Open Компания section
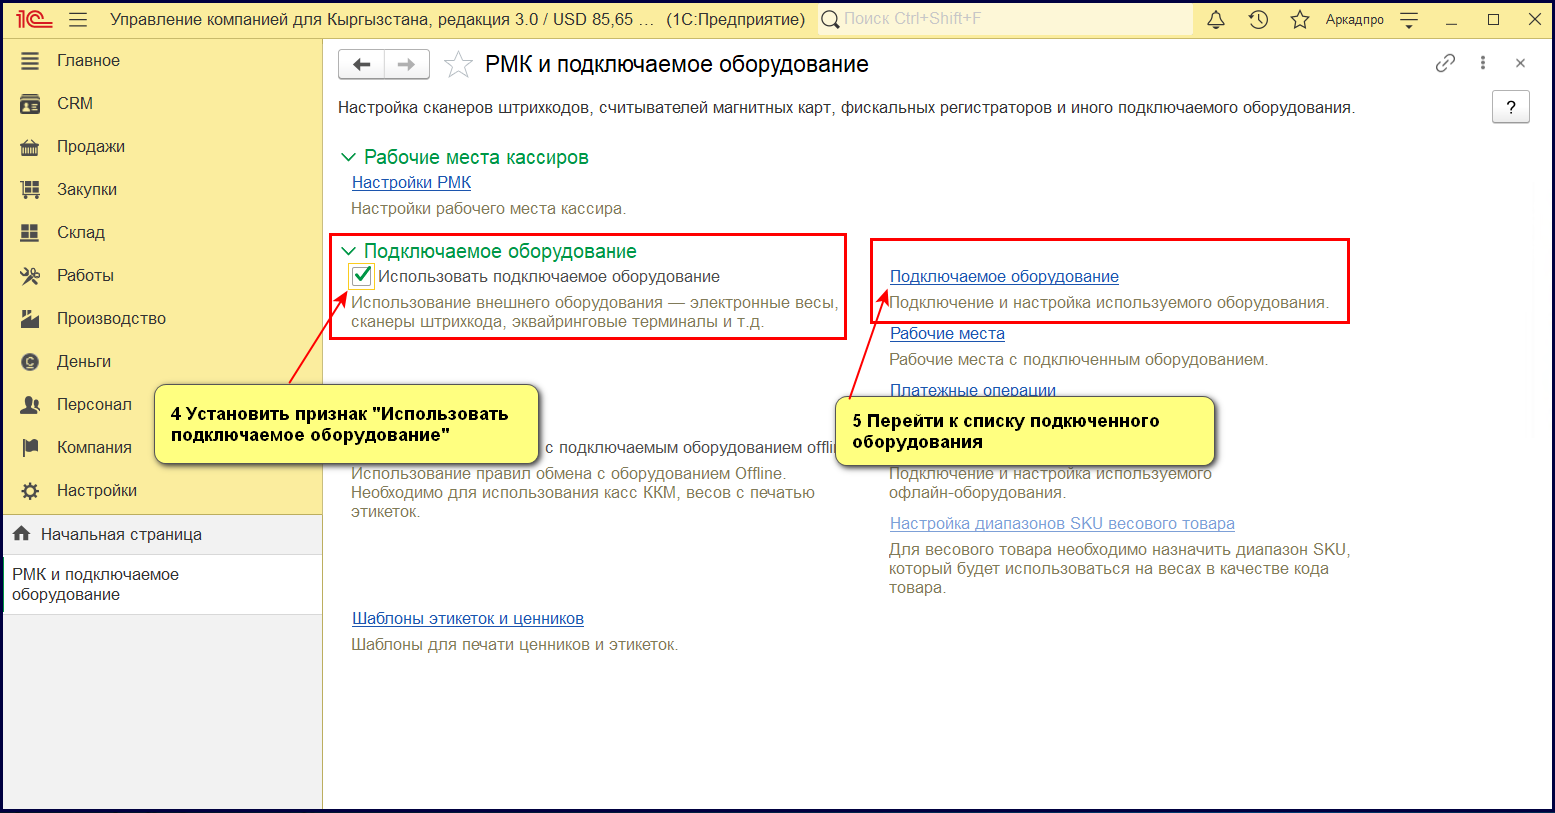1555x813 pixels. pyautogui.click(x=94, y=447)
